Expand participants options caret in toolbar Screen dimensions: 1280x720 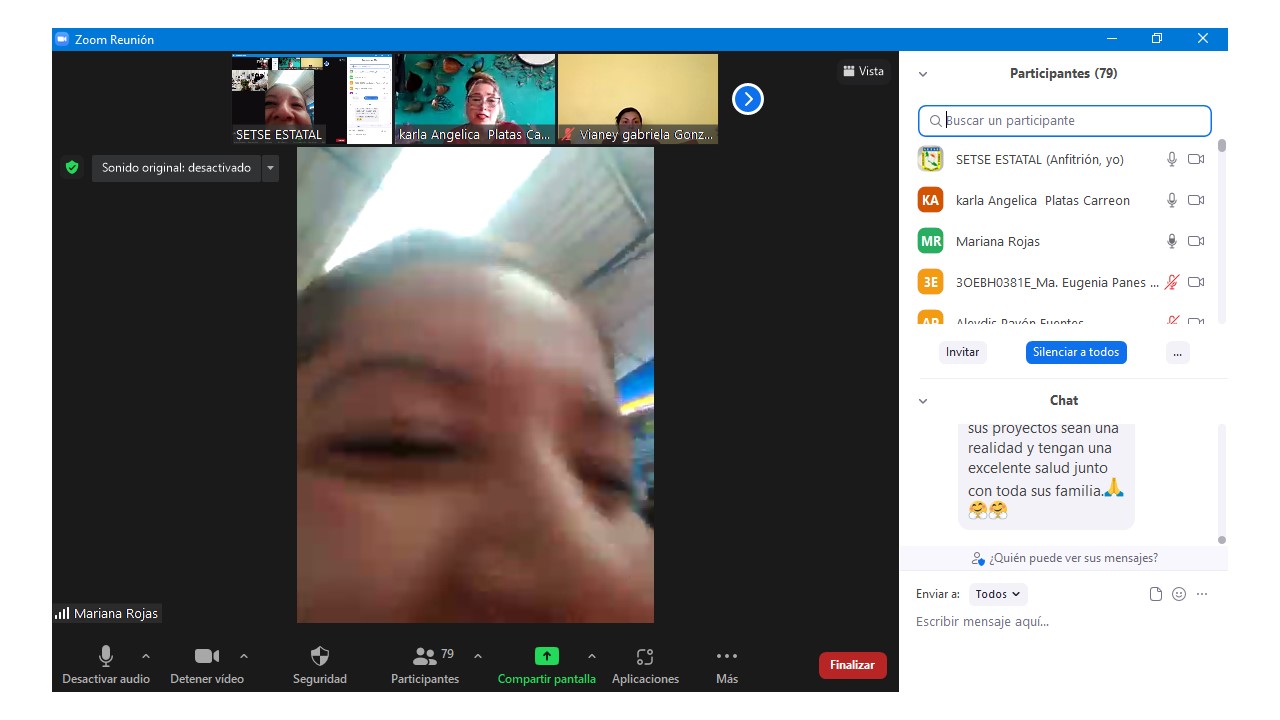478,656
